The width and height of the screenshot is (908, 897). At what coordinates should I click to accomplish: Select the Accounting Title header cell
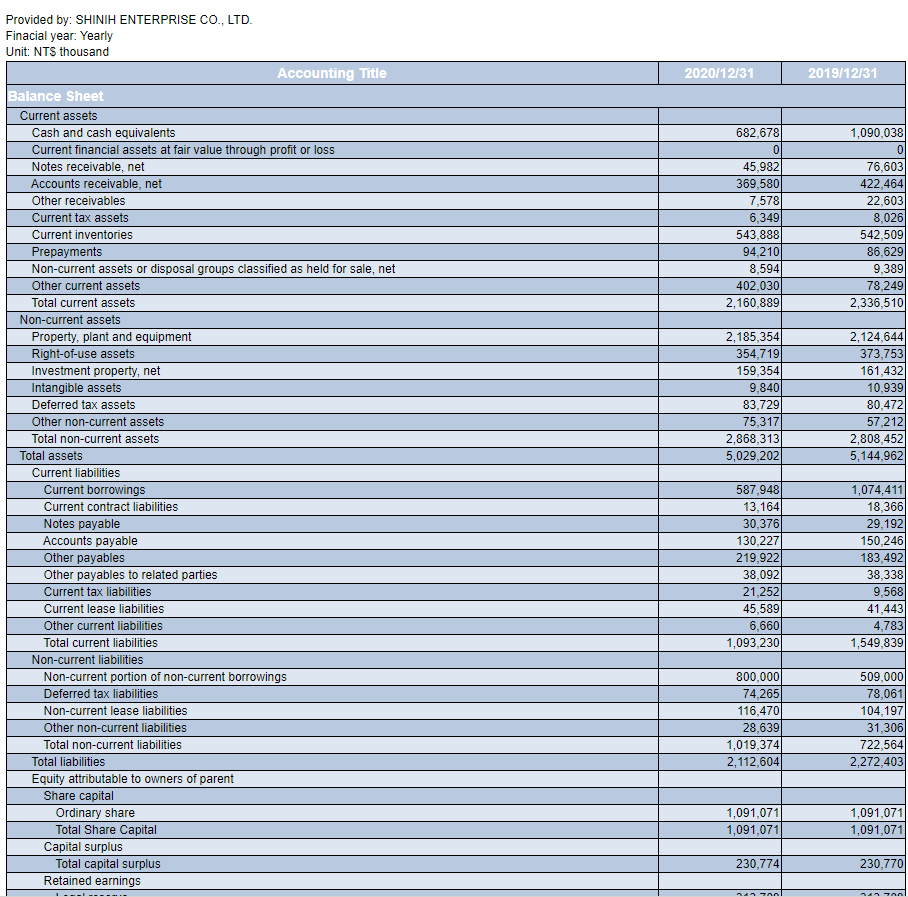tap(331, 73)
